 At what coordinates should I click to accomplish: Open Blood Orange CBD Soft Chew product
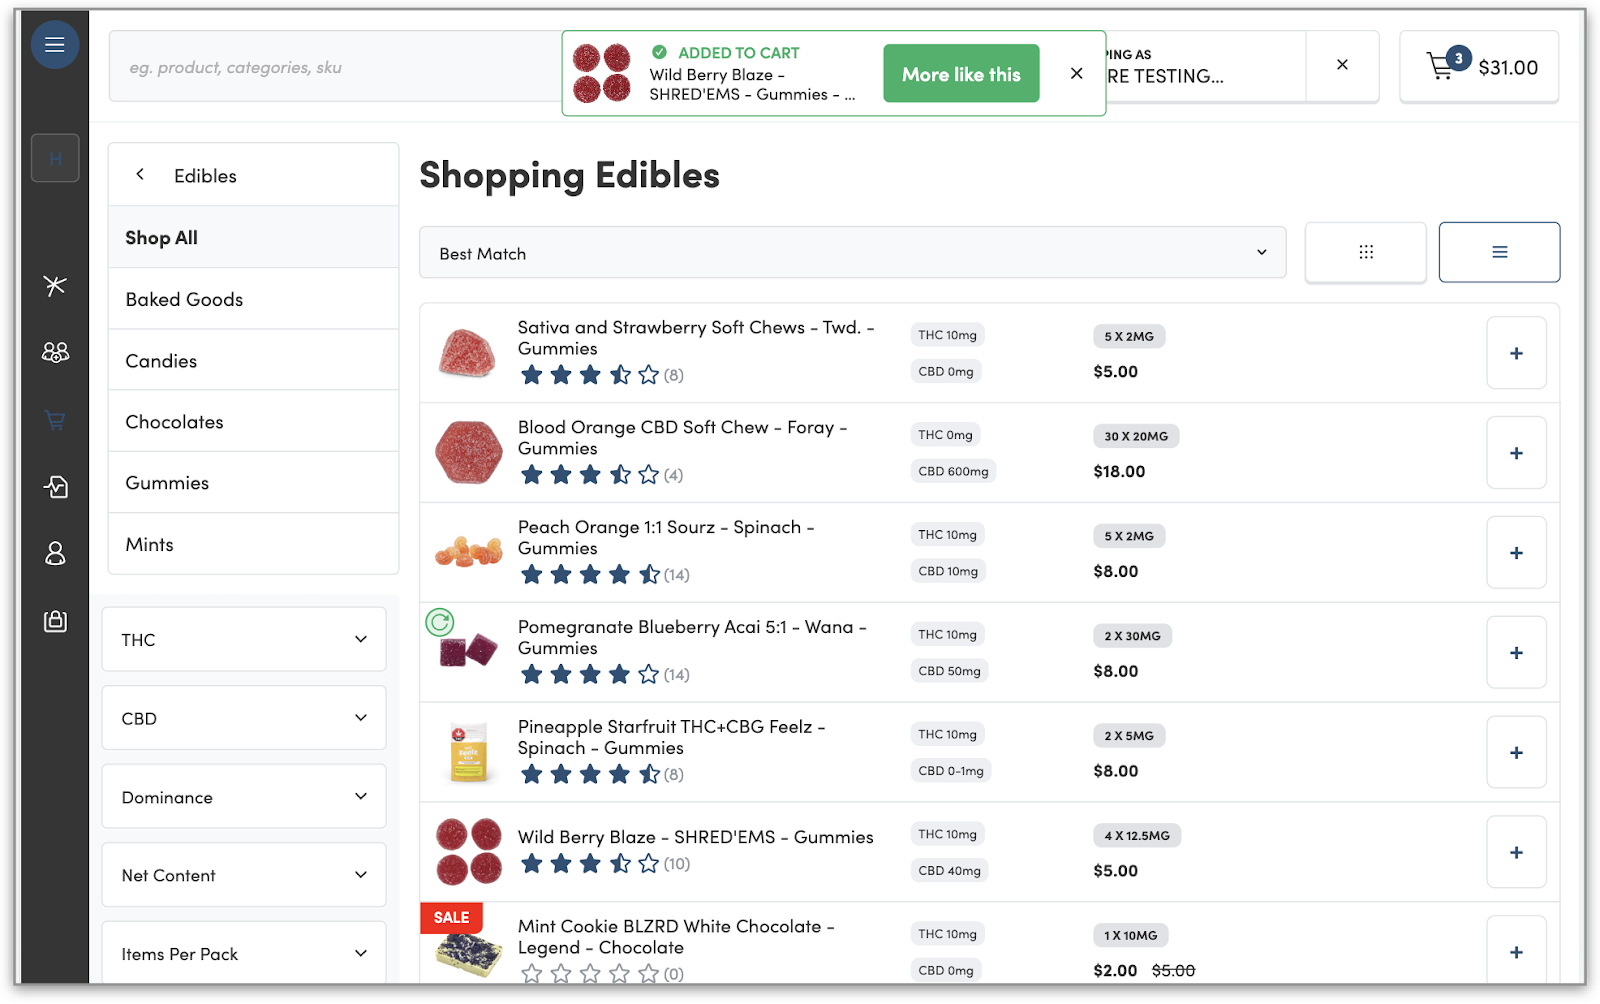[681, 437]
